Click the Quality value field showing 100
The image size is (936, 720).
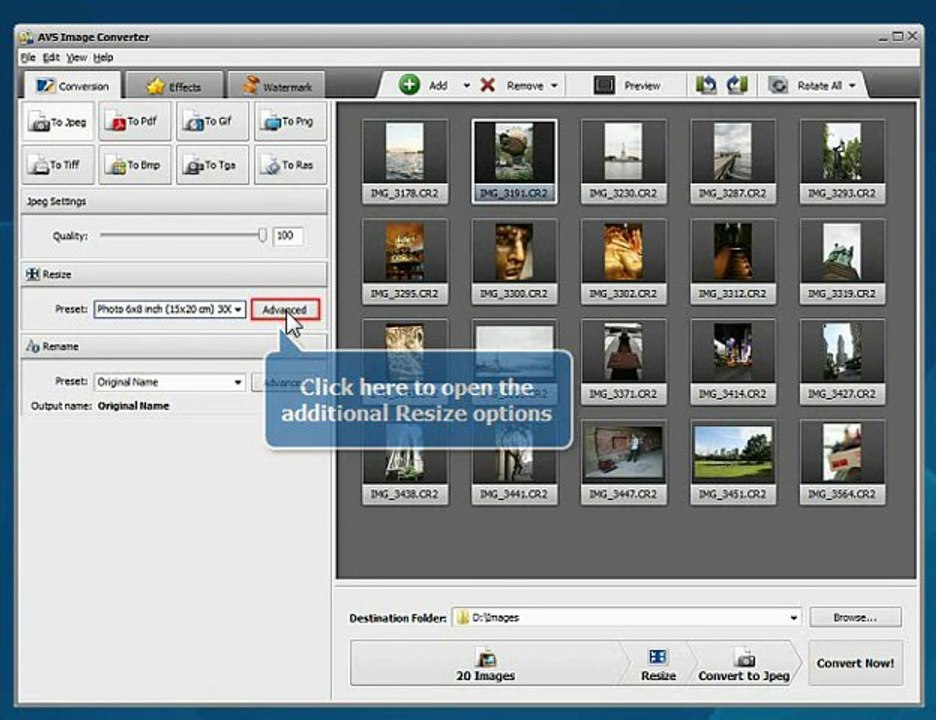coord(288,236)
